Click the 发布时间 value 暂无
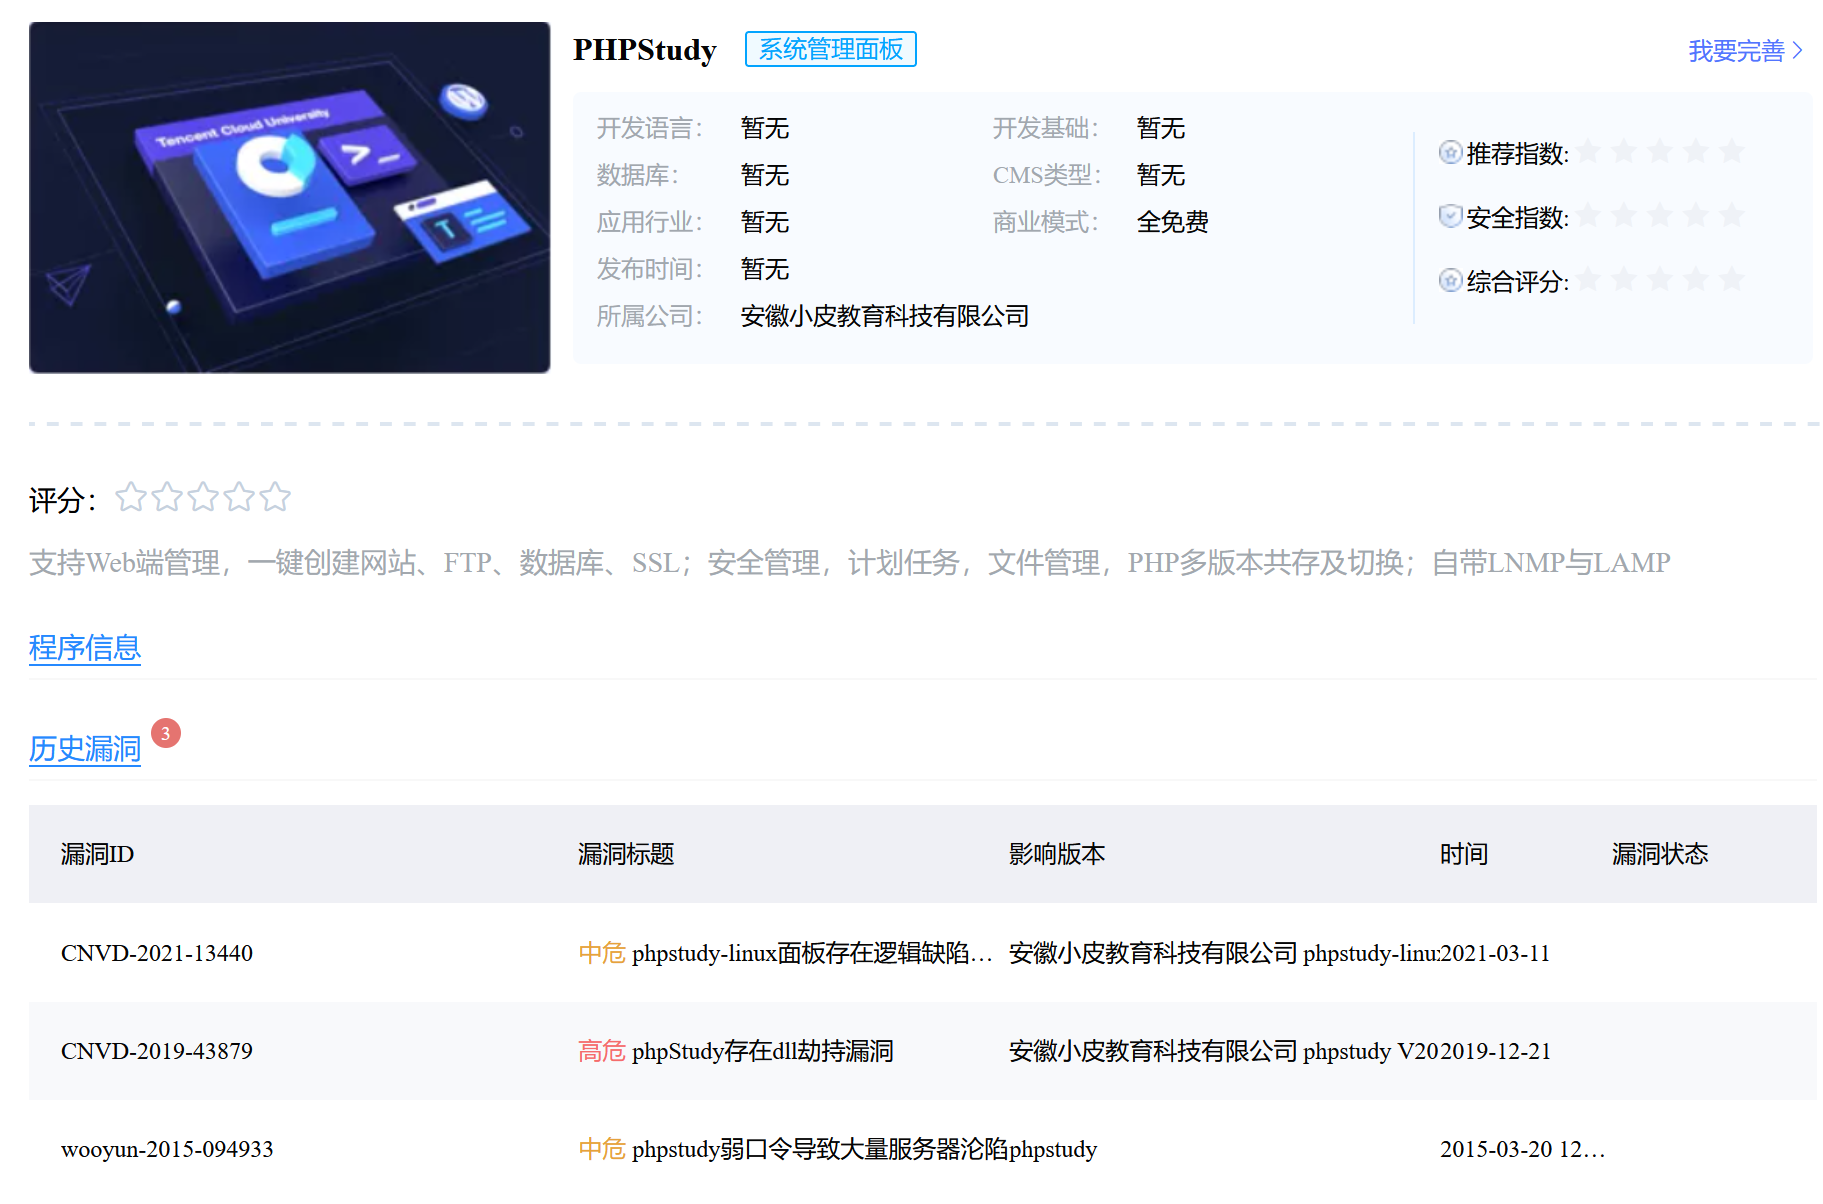The width and height of the screenshot is (1823, 1204). click(765, 269)
